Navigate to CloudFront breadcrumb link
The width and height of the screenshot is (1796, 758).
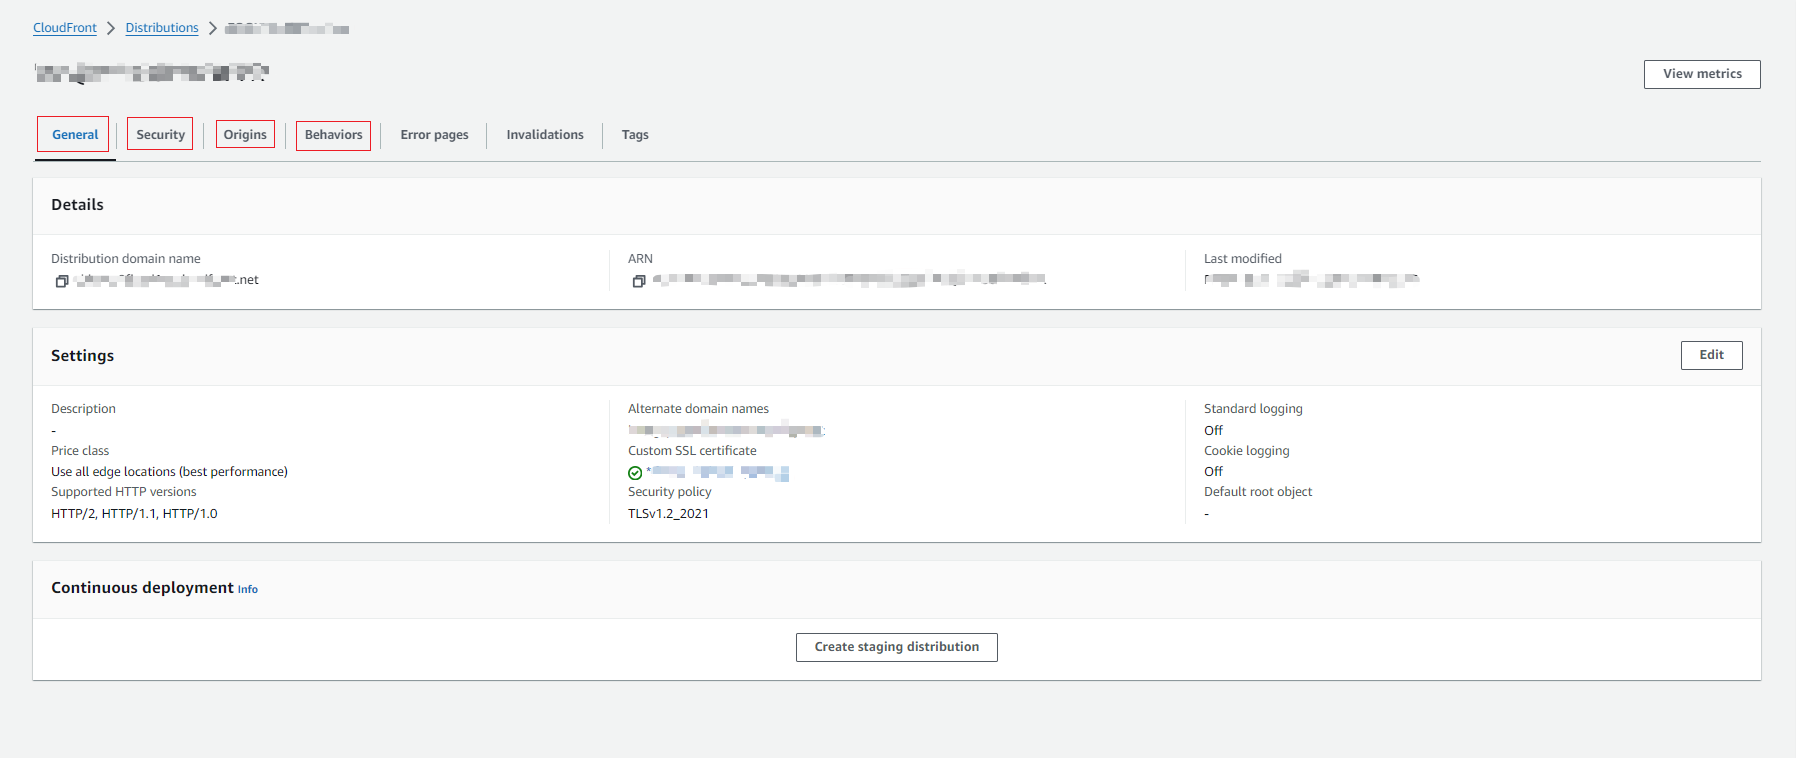tap(65, 28)
